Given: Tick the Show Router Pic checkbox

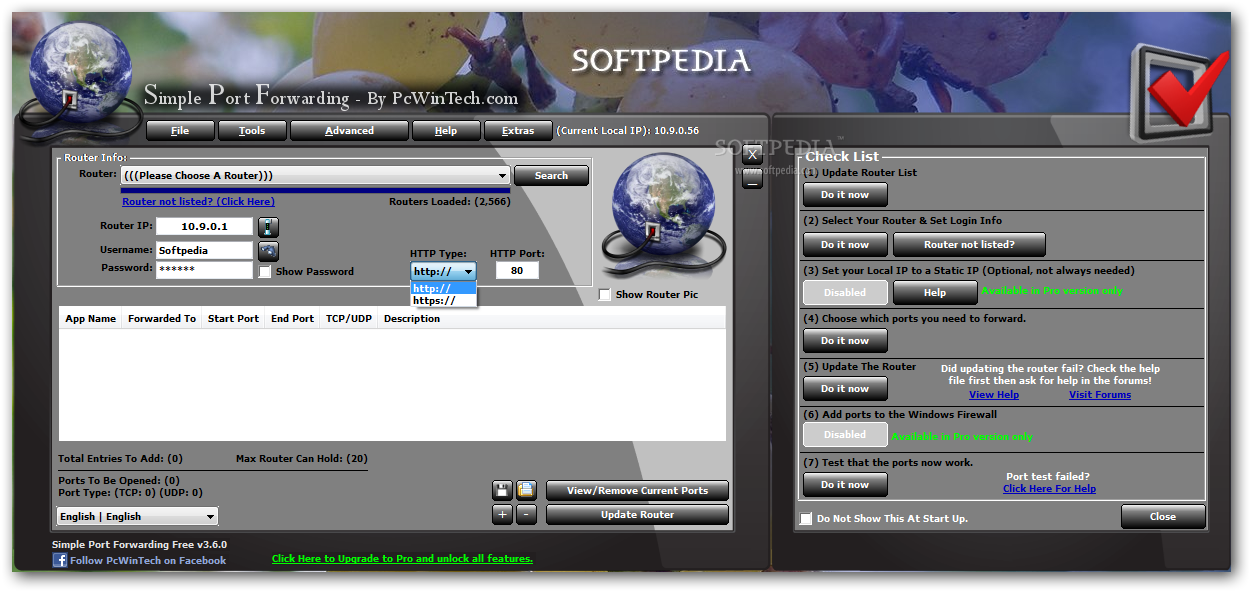Looking at the screenshot, I should 604,295.
